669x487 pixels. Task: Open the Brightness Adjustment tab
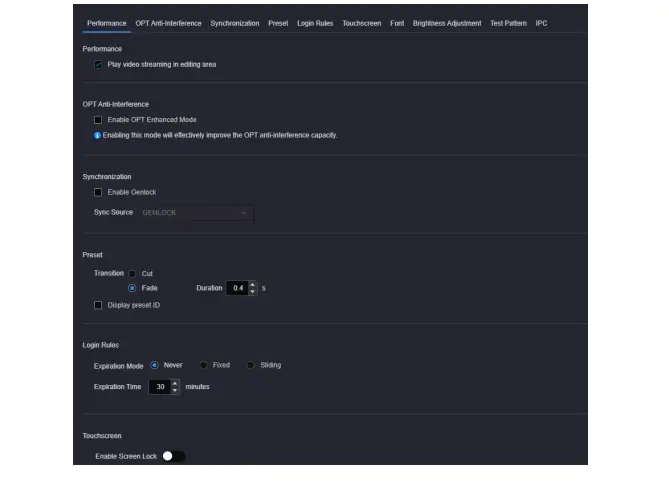pos(447,23)
